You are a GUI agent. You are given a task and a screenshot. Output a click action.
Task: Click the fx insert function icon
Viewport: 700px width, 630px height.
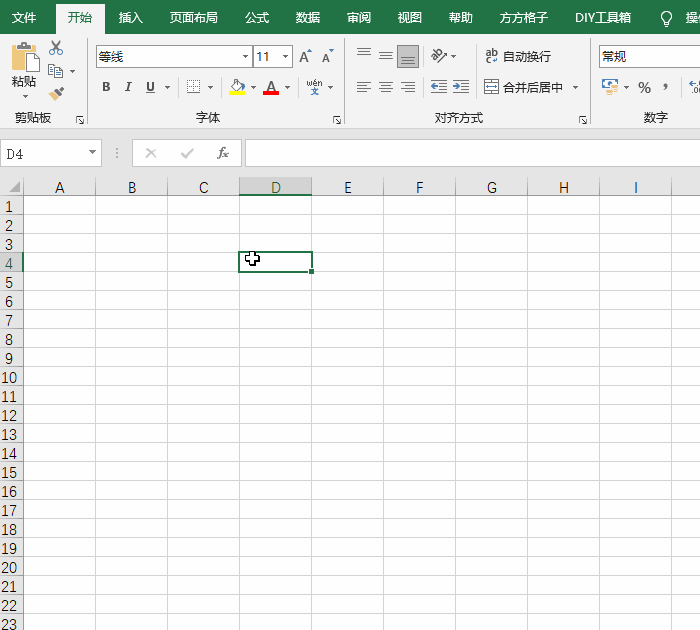coord(223,153)
